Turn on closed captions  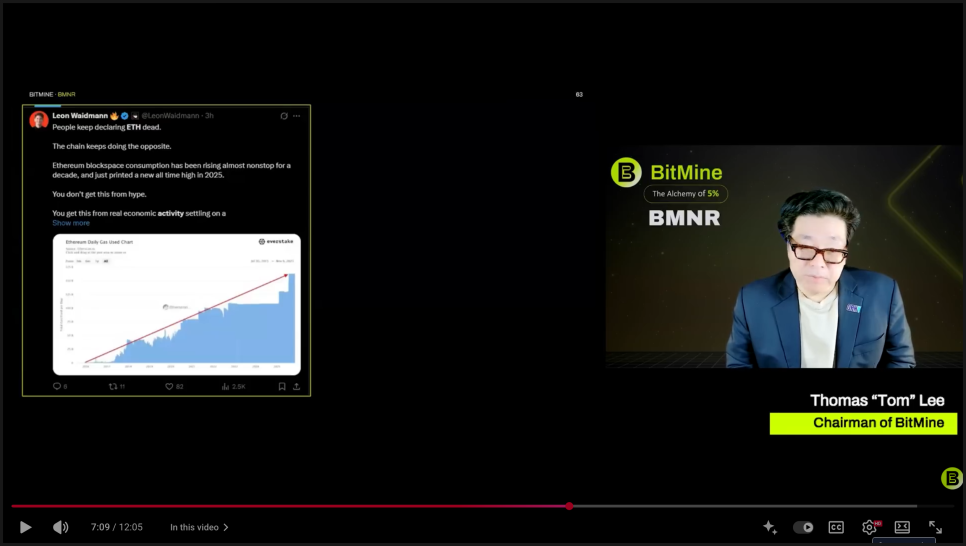click(x=835, y=527)
